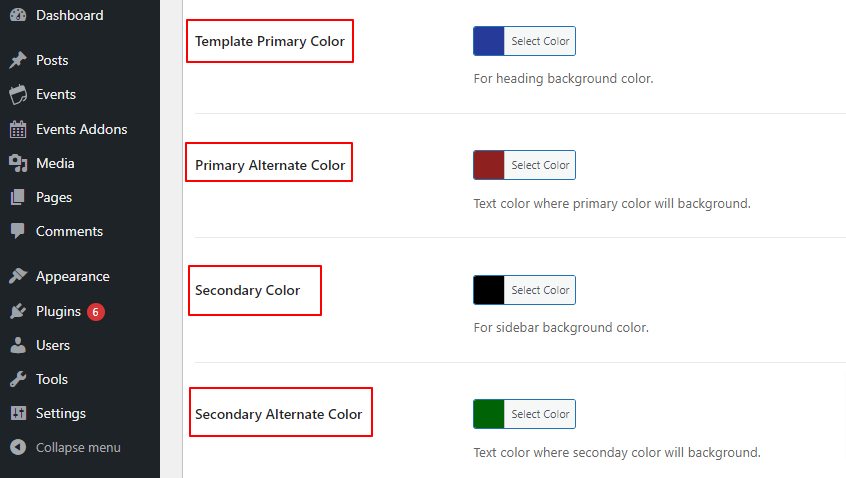846x478 pixels.
Task: Click the black Secondary Color swatch
Action: (489, 290)
